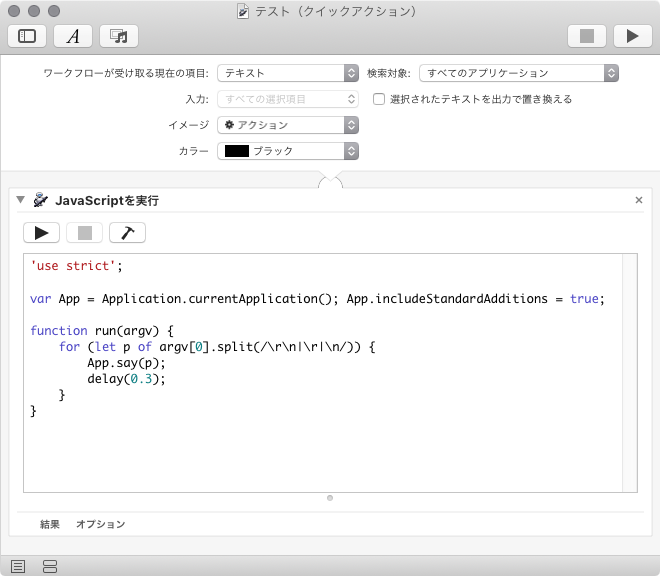660x576 pixels.
Task: Remove the JavaScript action with X
Action: pos(639,201)
